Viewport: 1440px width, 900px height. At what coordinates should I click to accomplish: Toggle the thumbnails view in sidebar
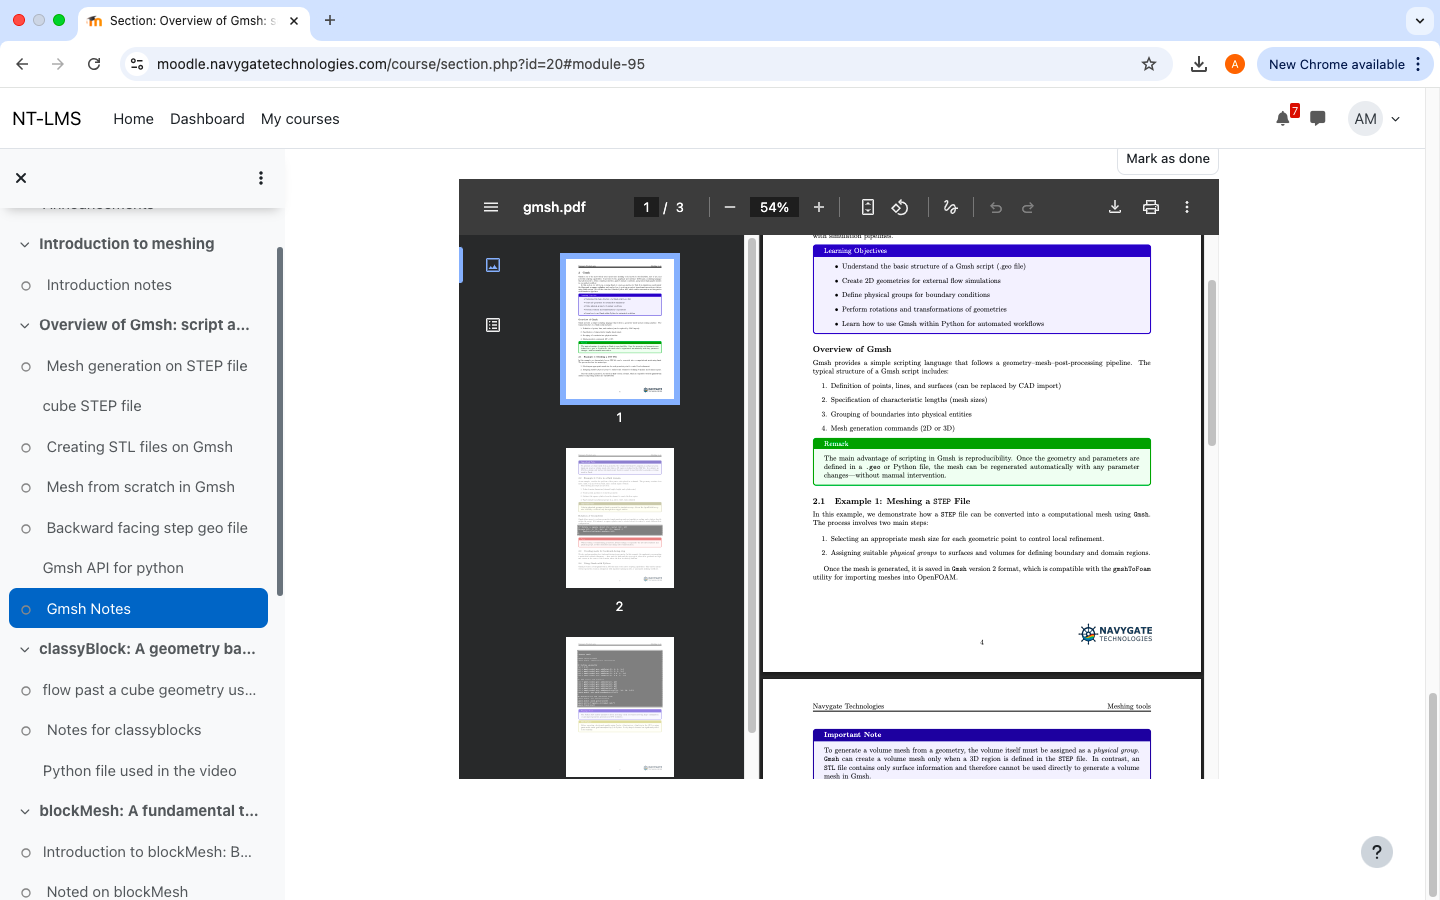(493, 265)
